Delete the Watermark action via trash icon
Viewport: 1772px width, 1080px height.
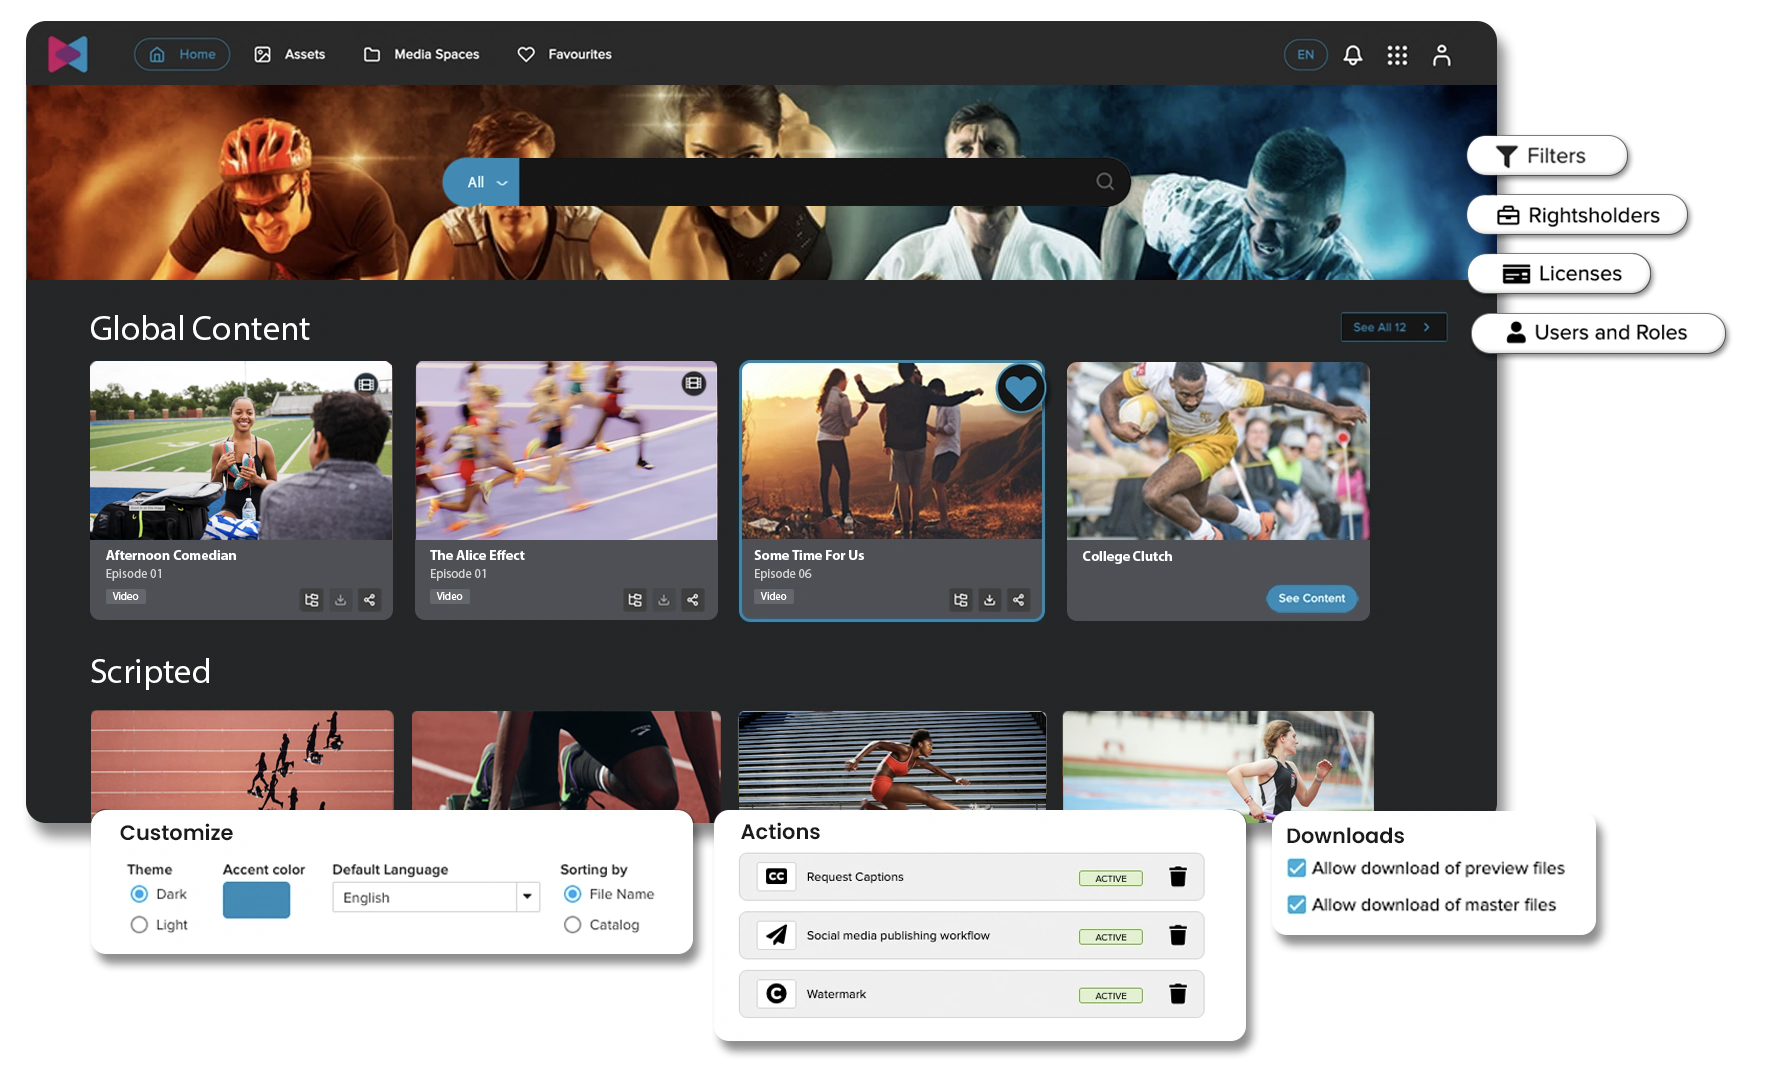1178,993
